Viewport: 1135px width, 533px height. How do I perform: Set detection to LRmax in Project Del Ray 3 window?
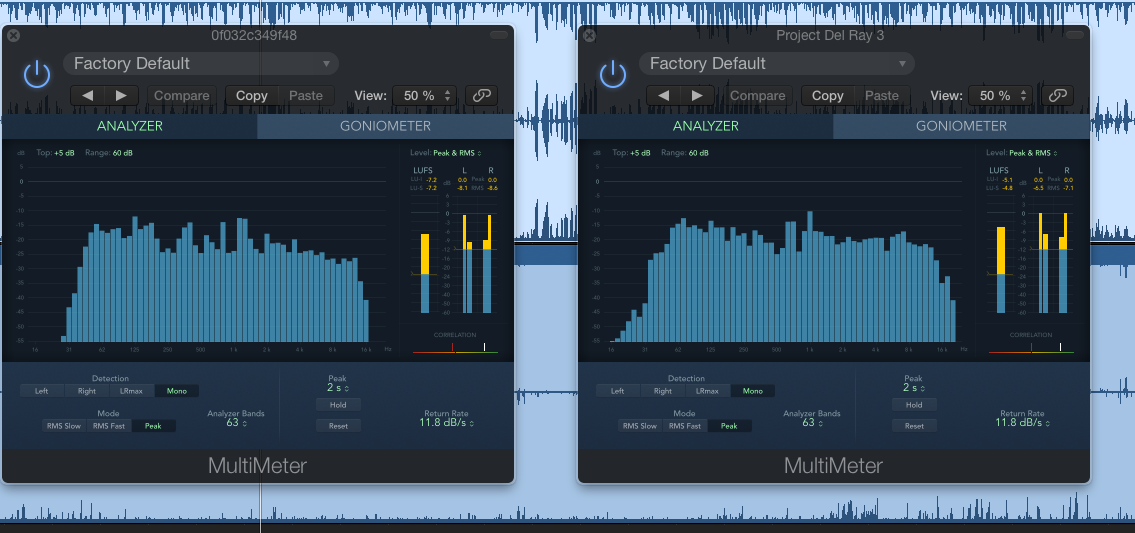tap(708, 391)
